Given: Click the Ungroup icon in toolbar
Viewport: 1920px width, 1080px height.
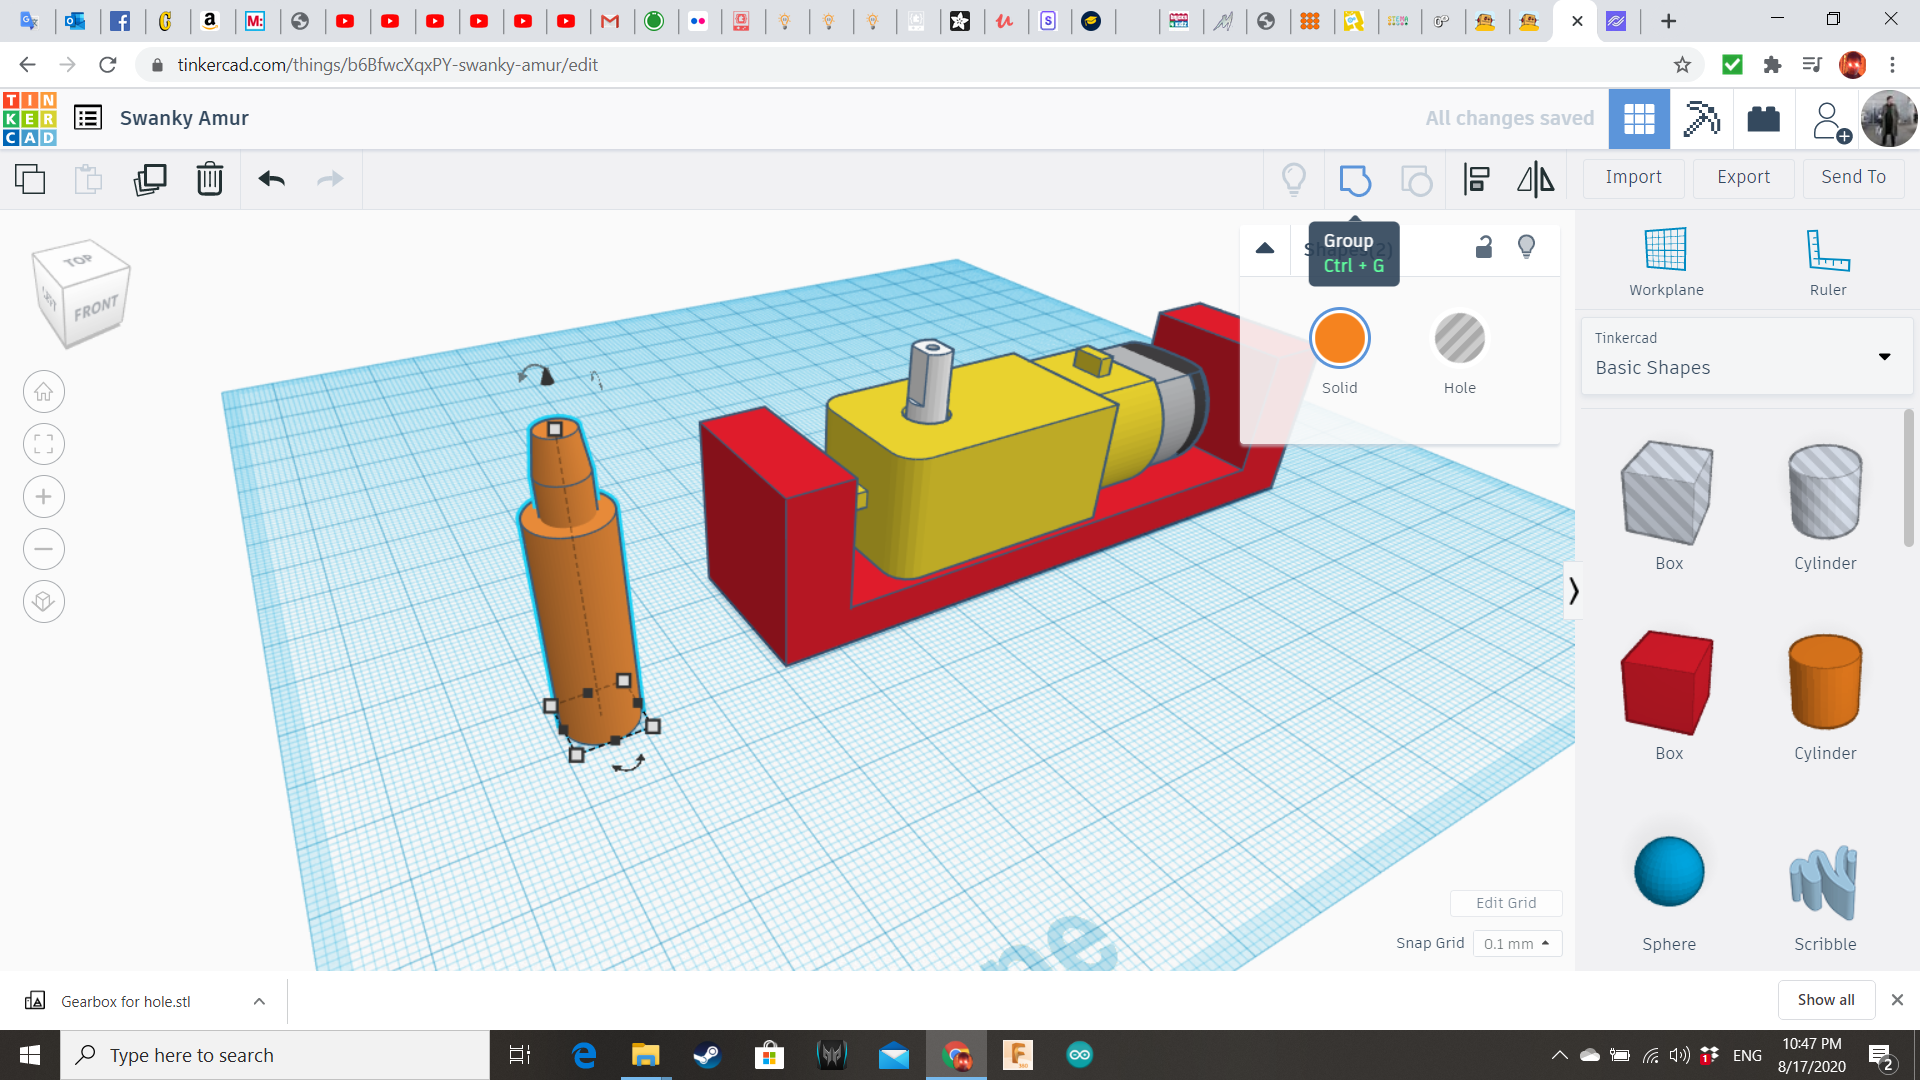Looking at the screenshot, I should (1416, 180).
